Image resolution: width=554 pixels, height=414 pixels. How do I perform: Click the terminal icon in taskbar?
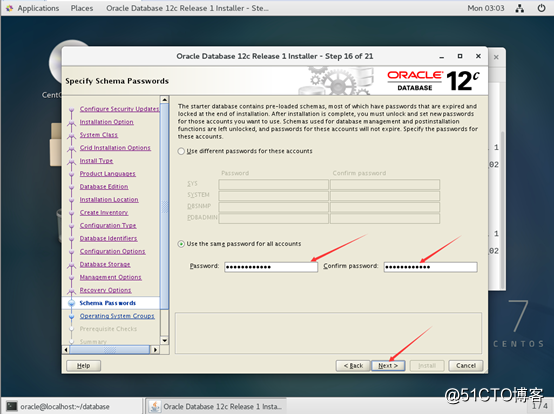point(12,407)
